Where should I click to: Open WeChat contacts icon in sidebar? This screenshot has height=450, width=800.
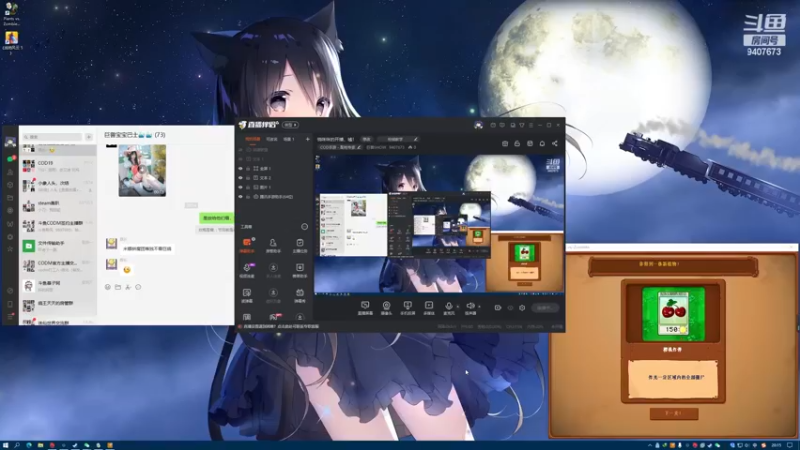(10, 172)
